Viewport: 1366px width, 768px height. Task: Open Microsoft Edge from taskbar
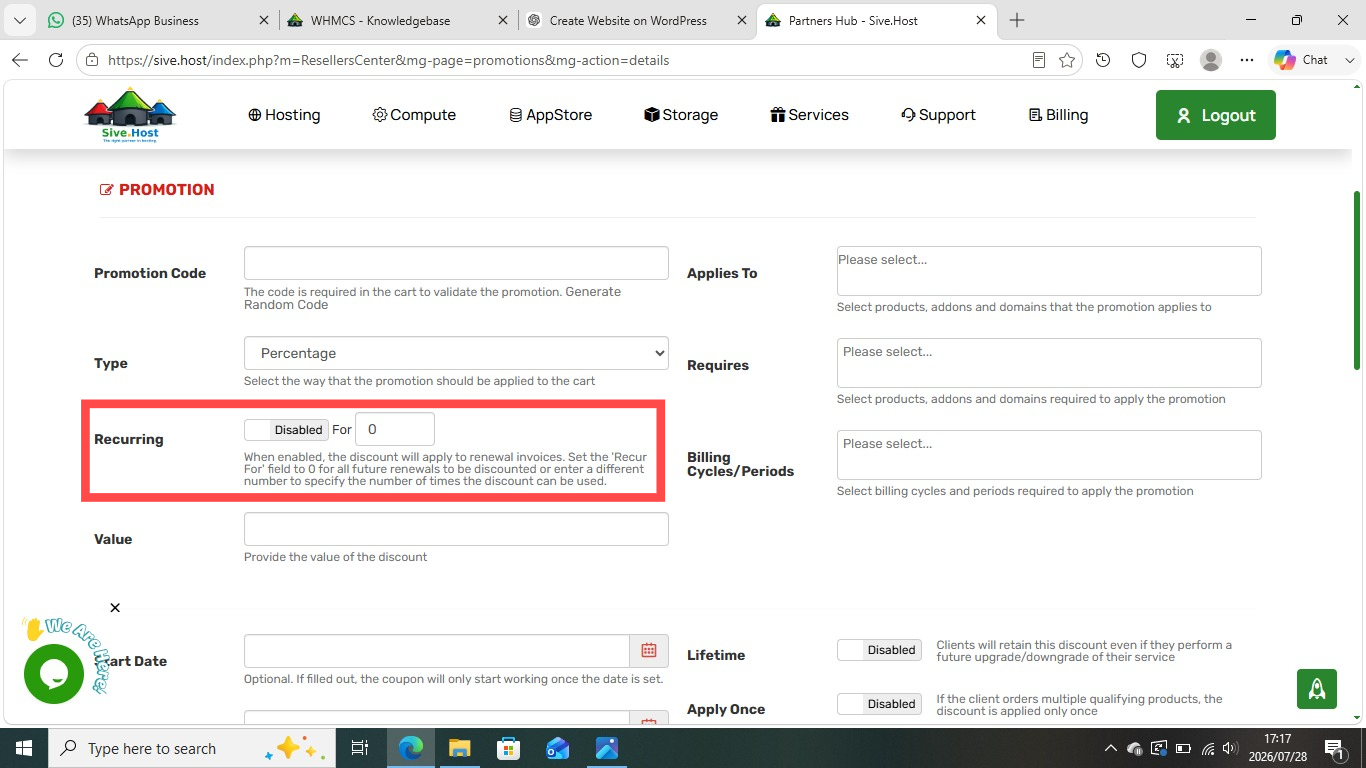click(x=410, y=748)
